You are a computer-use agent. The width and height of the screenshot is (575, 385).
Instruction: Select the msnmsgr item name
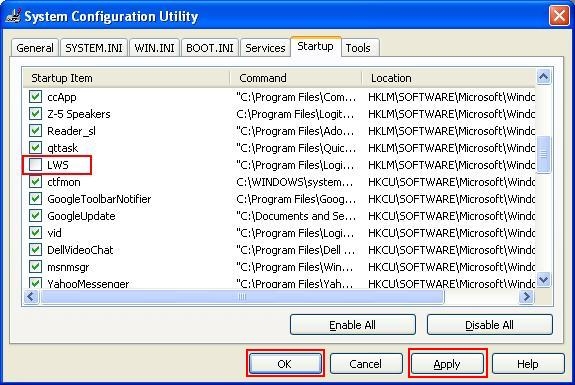pyautogui.click(x=68, y=267)
